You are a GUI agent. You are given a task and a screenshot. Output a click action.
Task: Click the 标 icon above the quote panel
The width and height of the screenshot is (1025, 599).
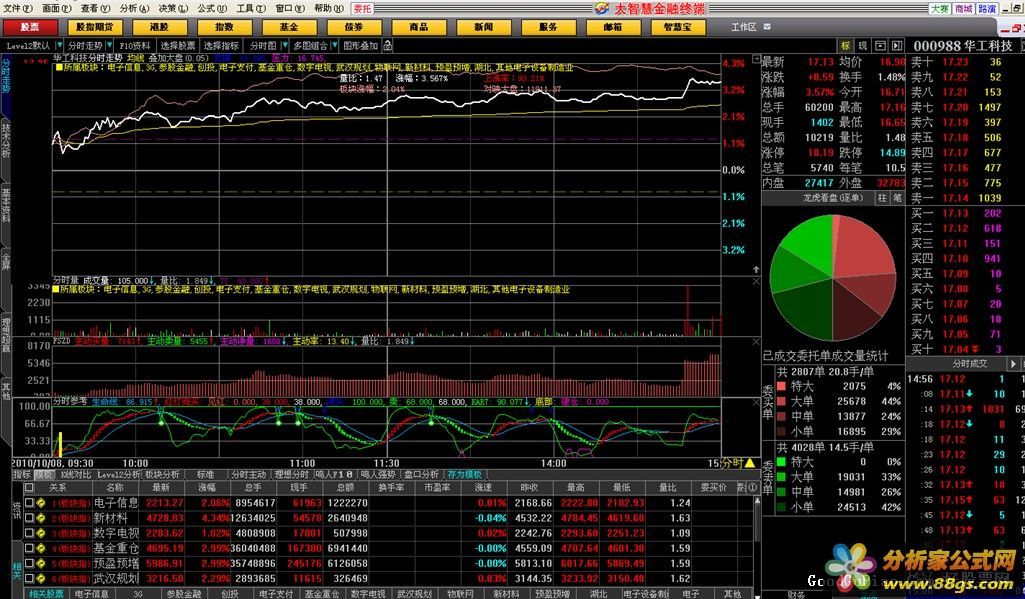(845, 45)
